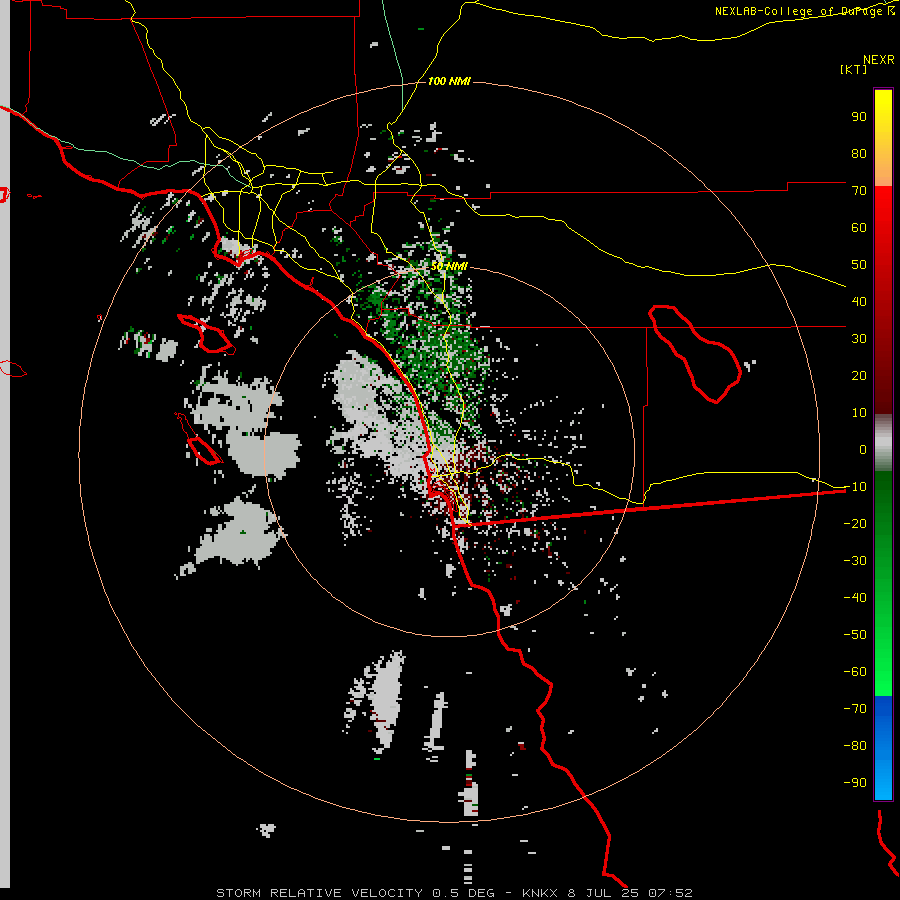Click the red-outlined Salton Sea shape

click(x=695, y=354)
